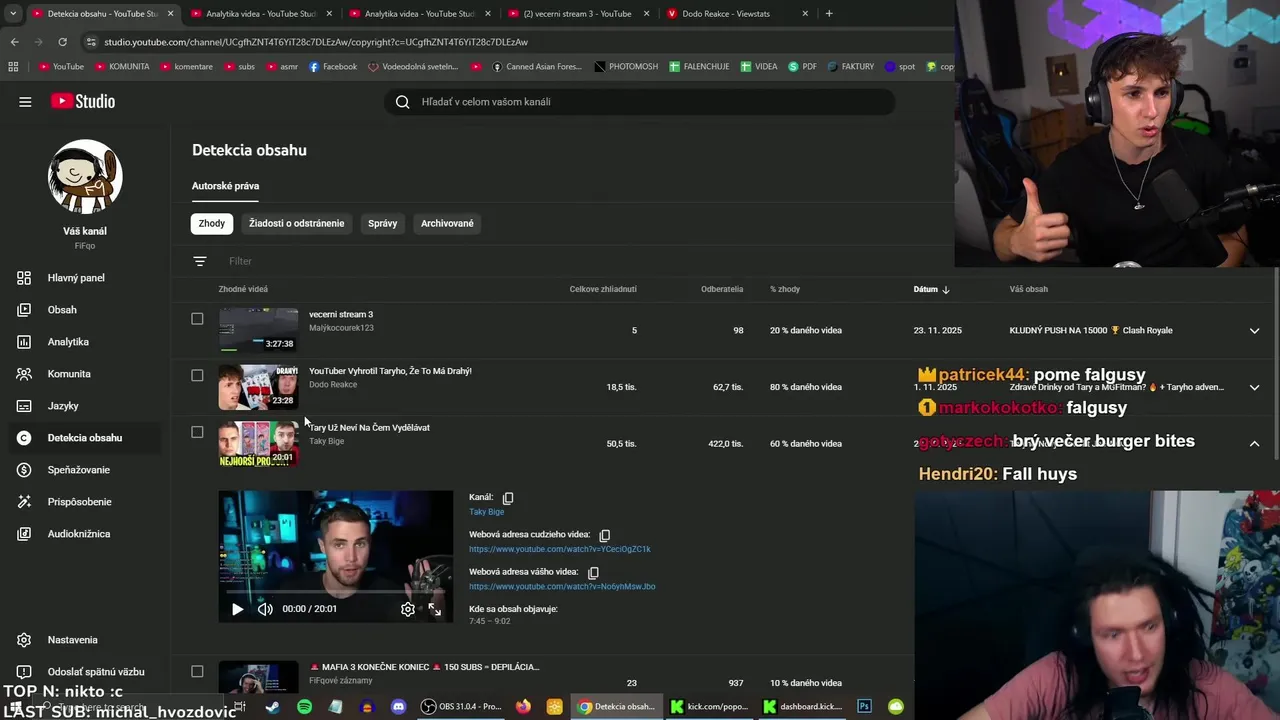Open Prispôsobenie in the sidebar

click(80, 502)
